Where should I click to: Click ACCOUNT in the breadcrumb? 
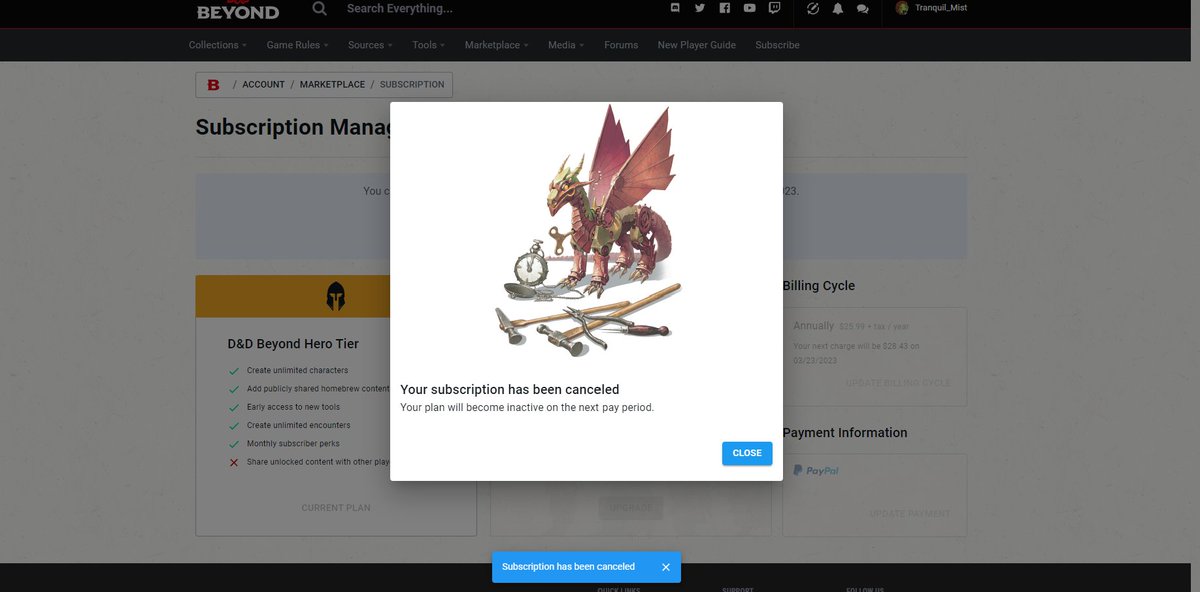point(264,85)
